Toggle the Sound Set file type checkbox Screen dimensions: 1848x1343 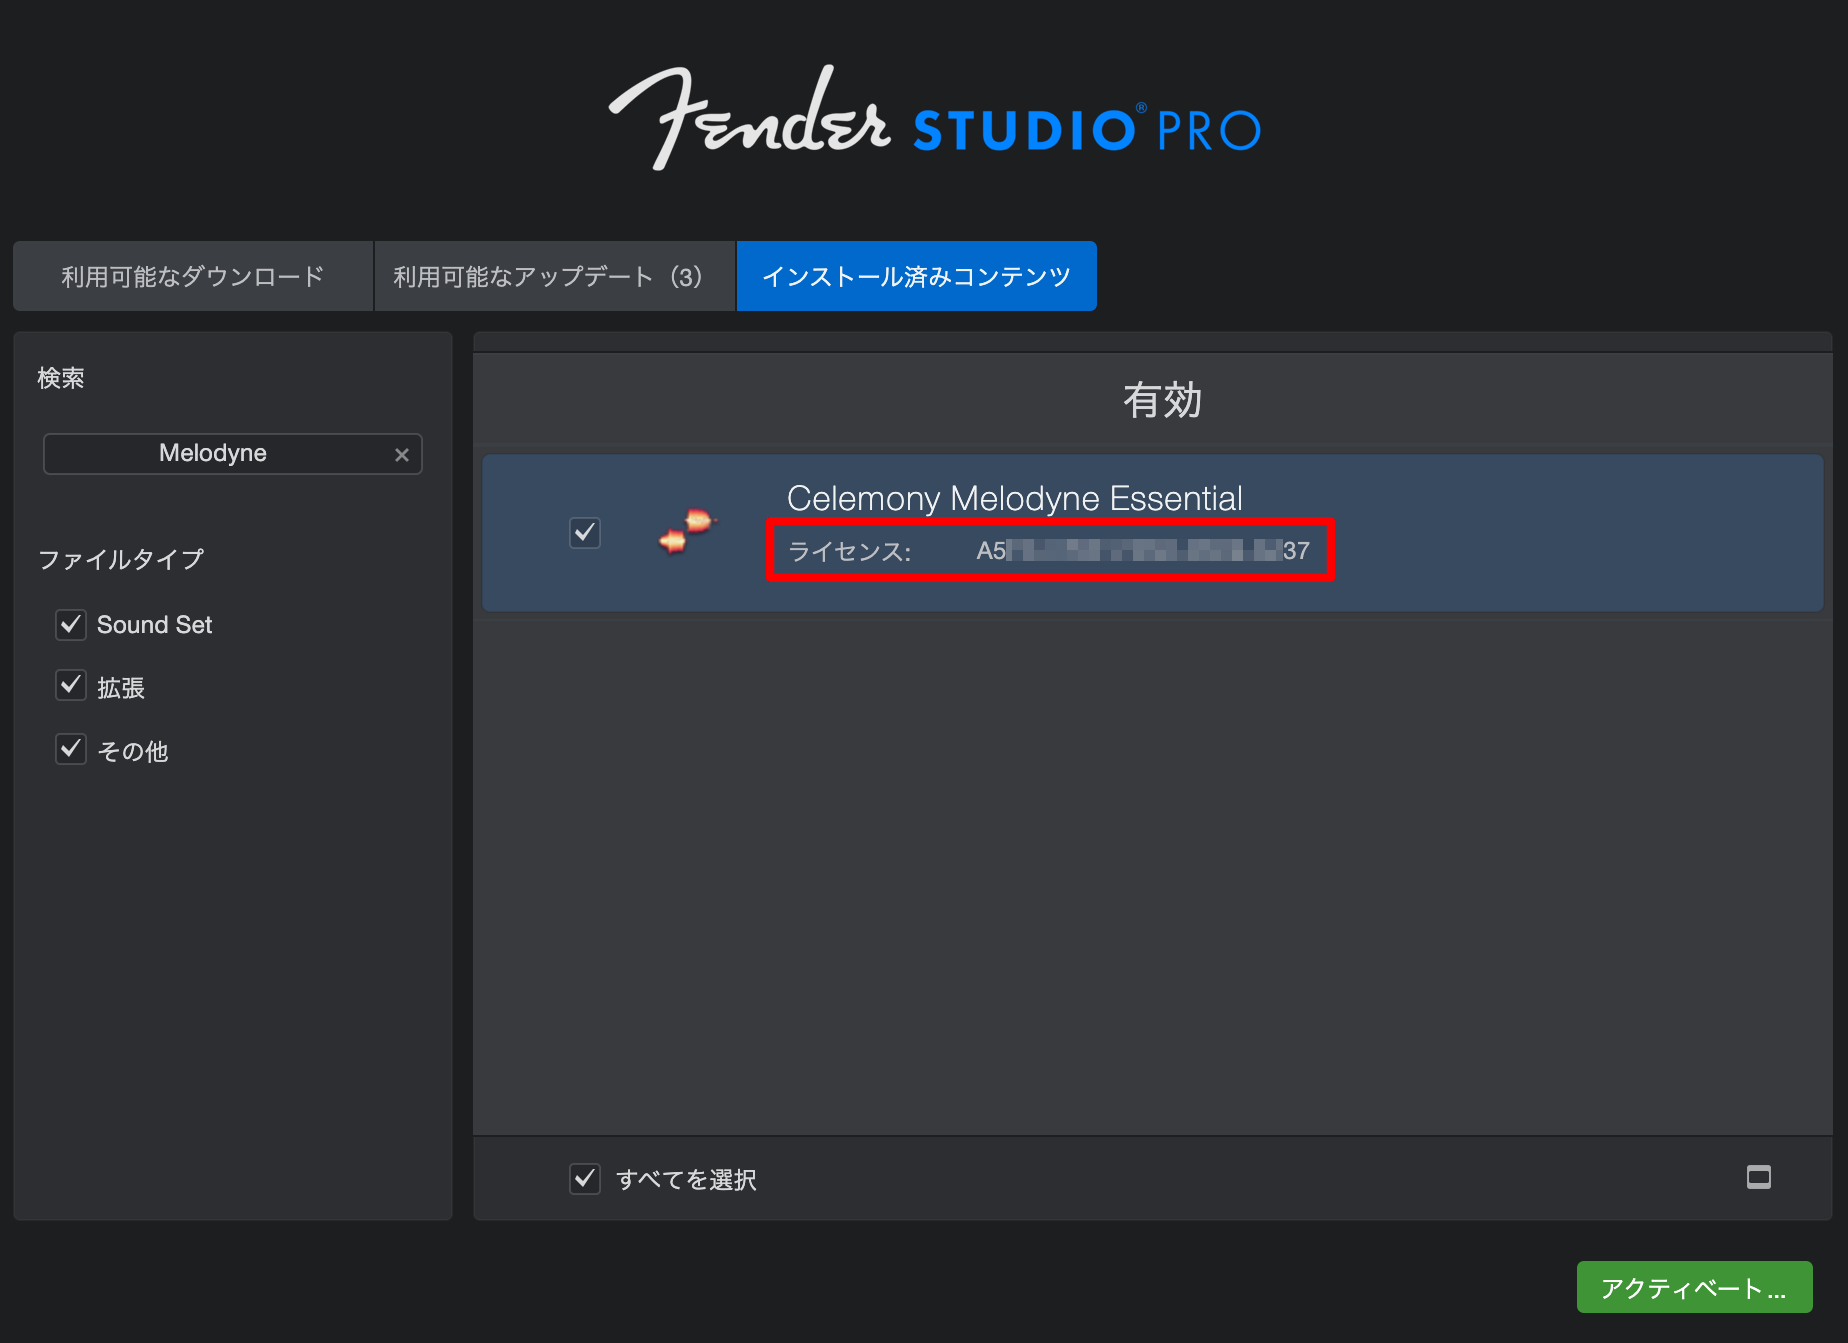(x=71, y=625)
